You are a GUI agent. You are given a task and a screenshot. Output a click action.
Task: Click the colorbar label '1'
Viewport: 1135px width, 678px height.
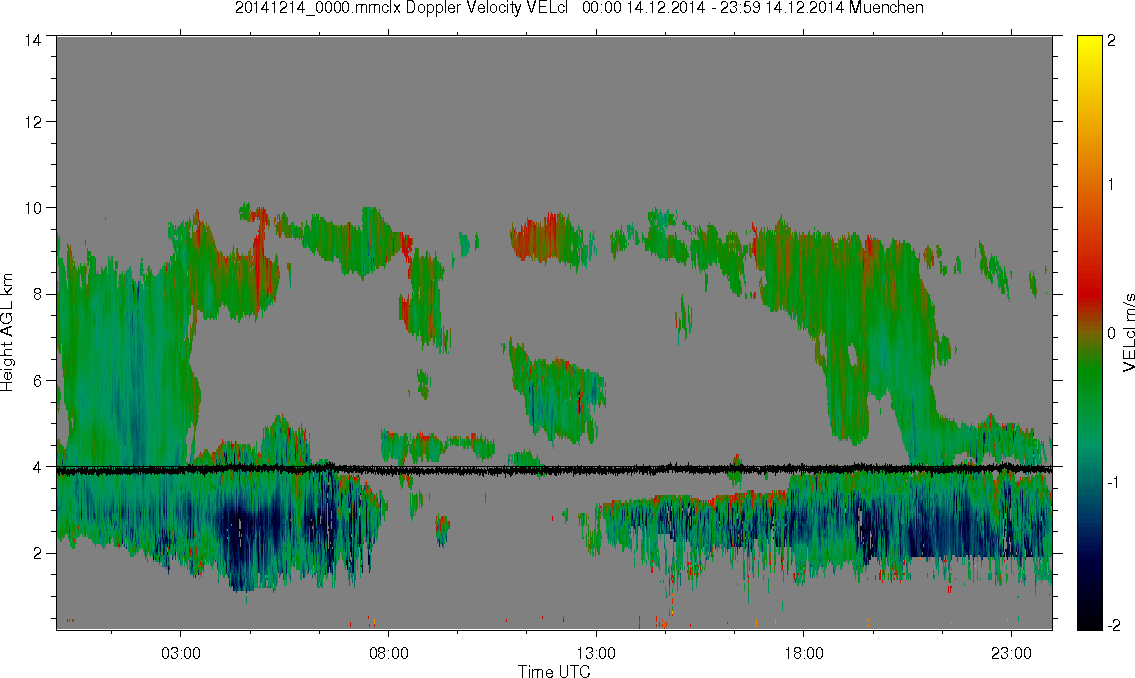(x=1112, y=185)
